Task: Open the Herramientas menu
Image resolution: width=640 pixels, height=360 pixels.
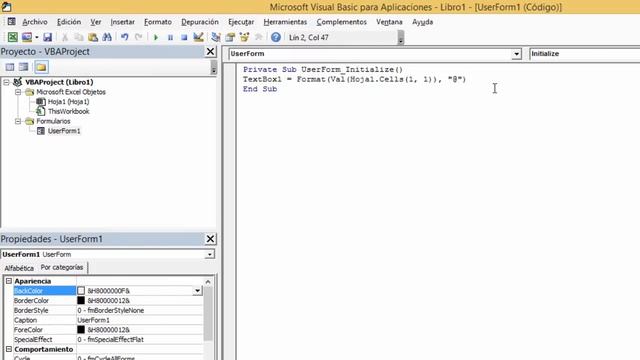Action: tap(285, 22)
